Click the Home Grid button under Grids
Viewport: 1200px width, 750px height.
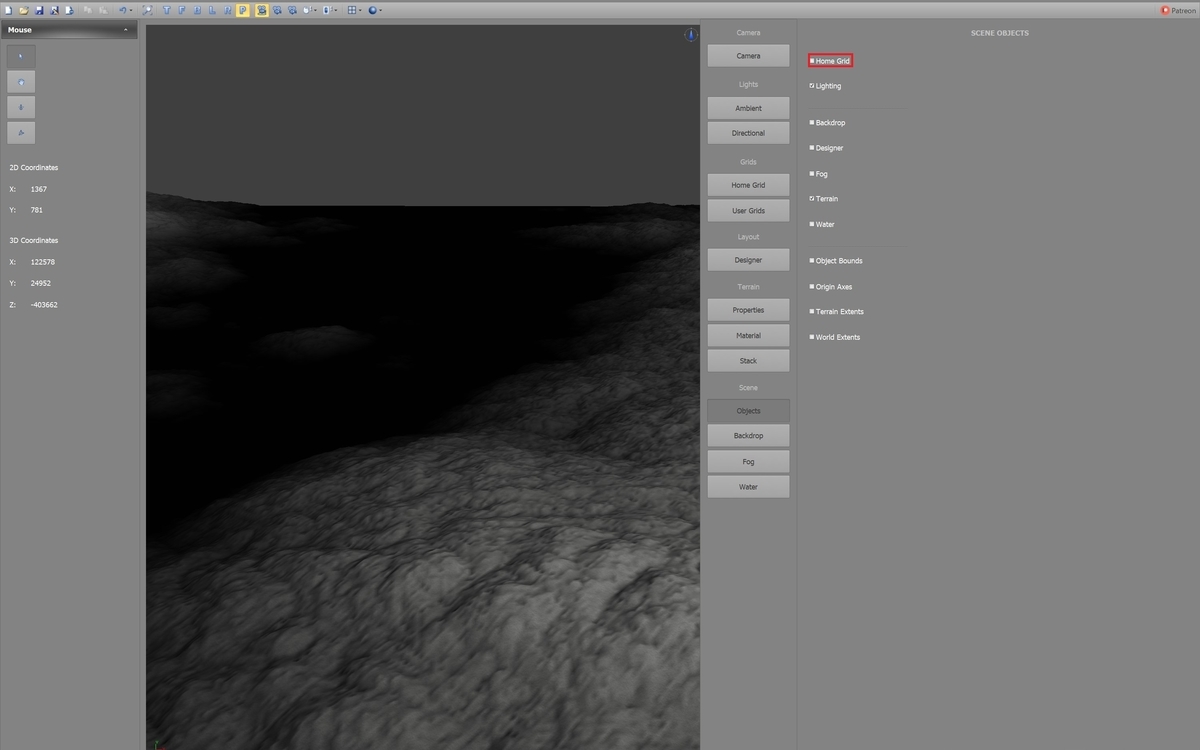[x=748, y=185]
